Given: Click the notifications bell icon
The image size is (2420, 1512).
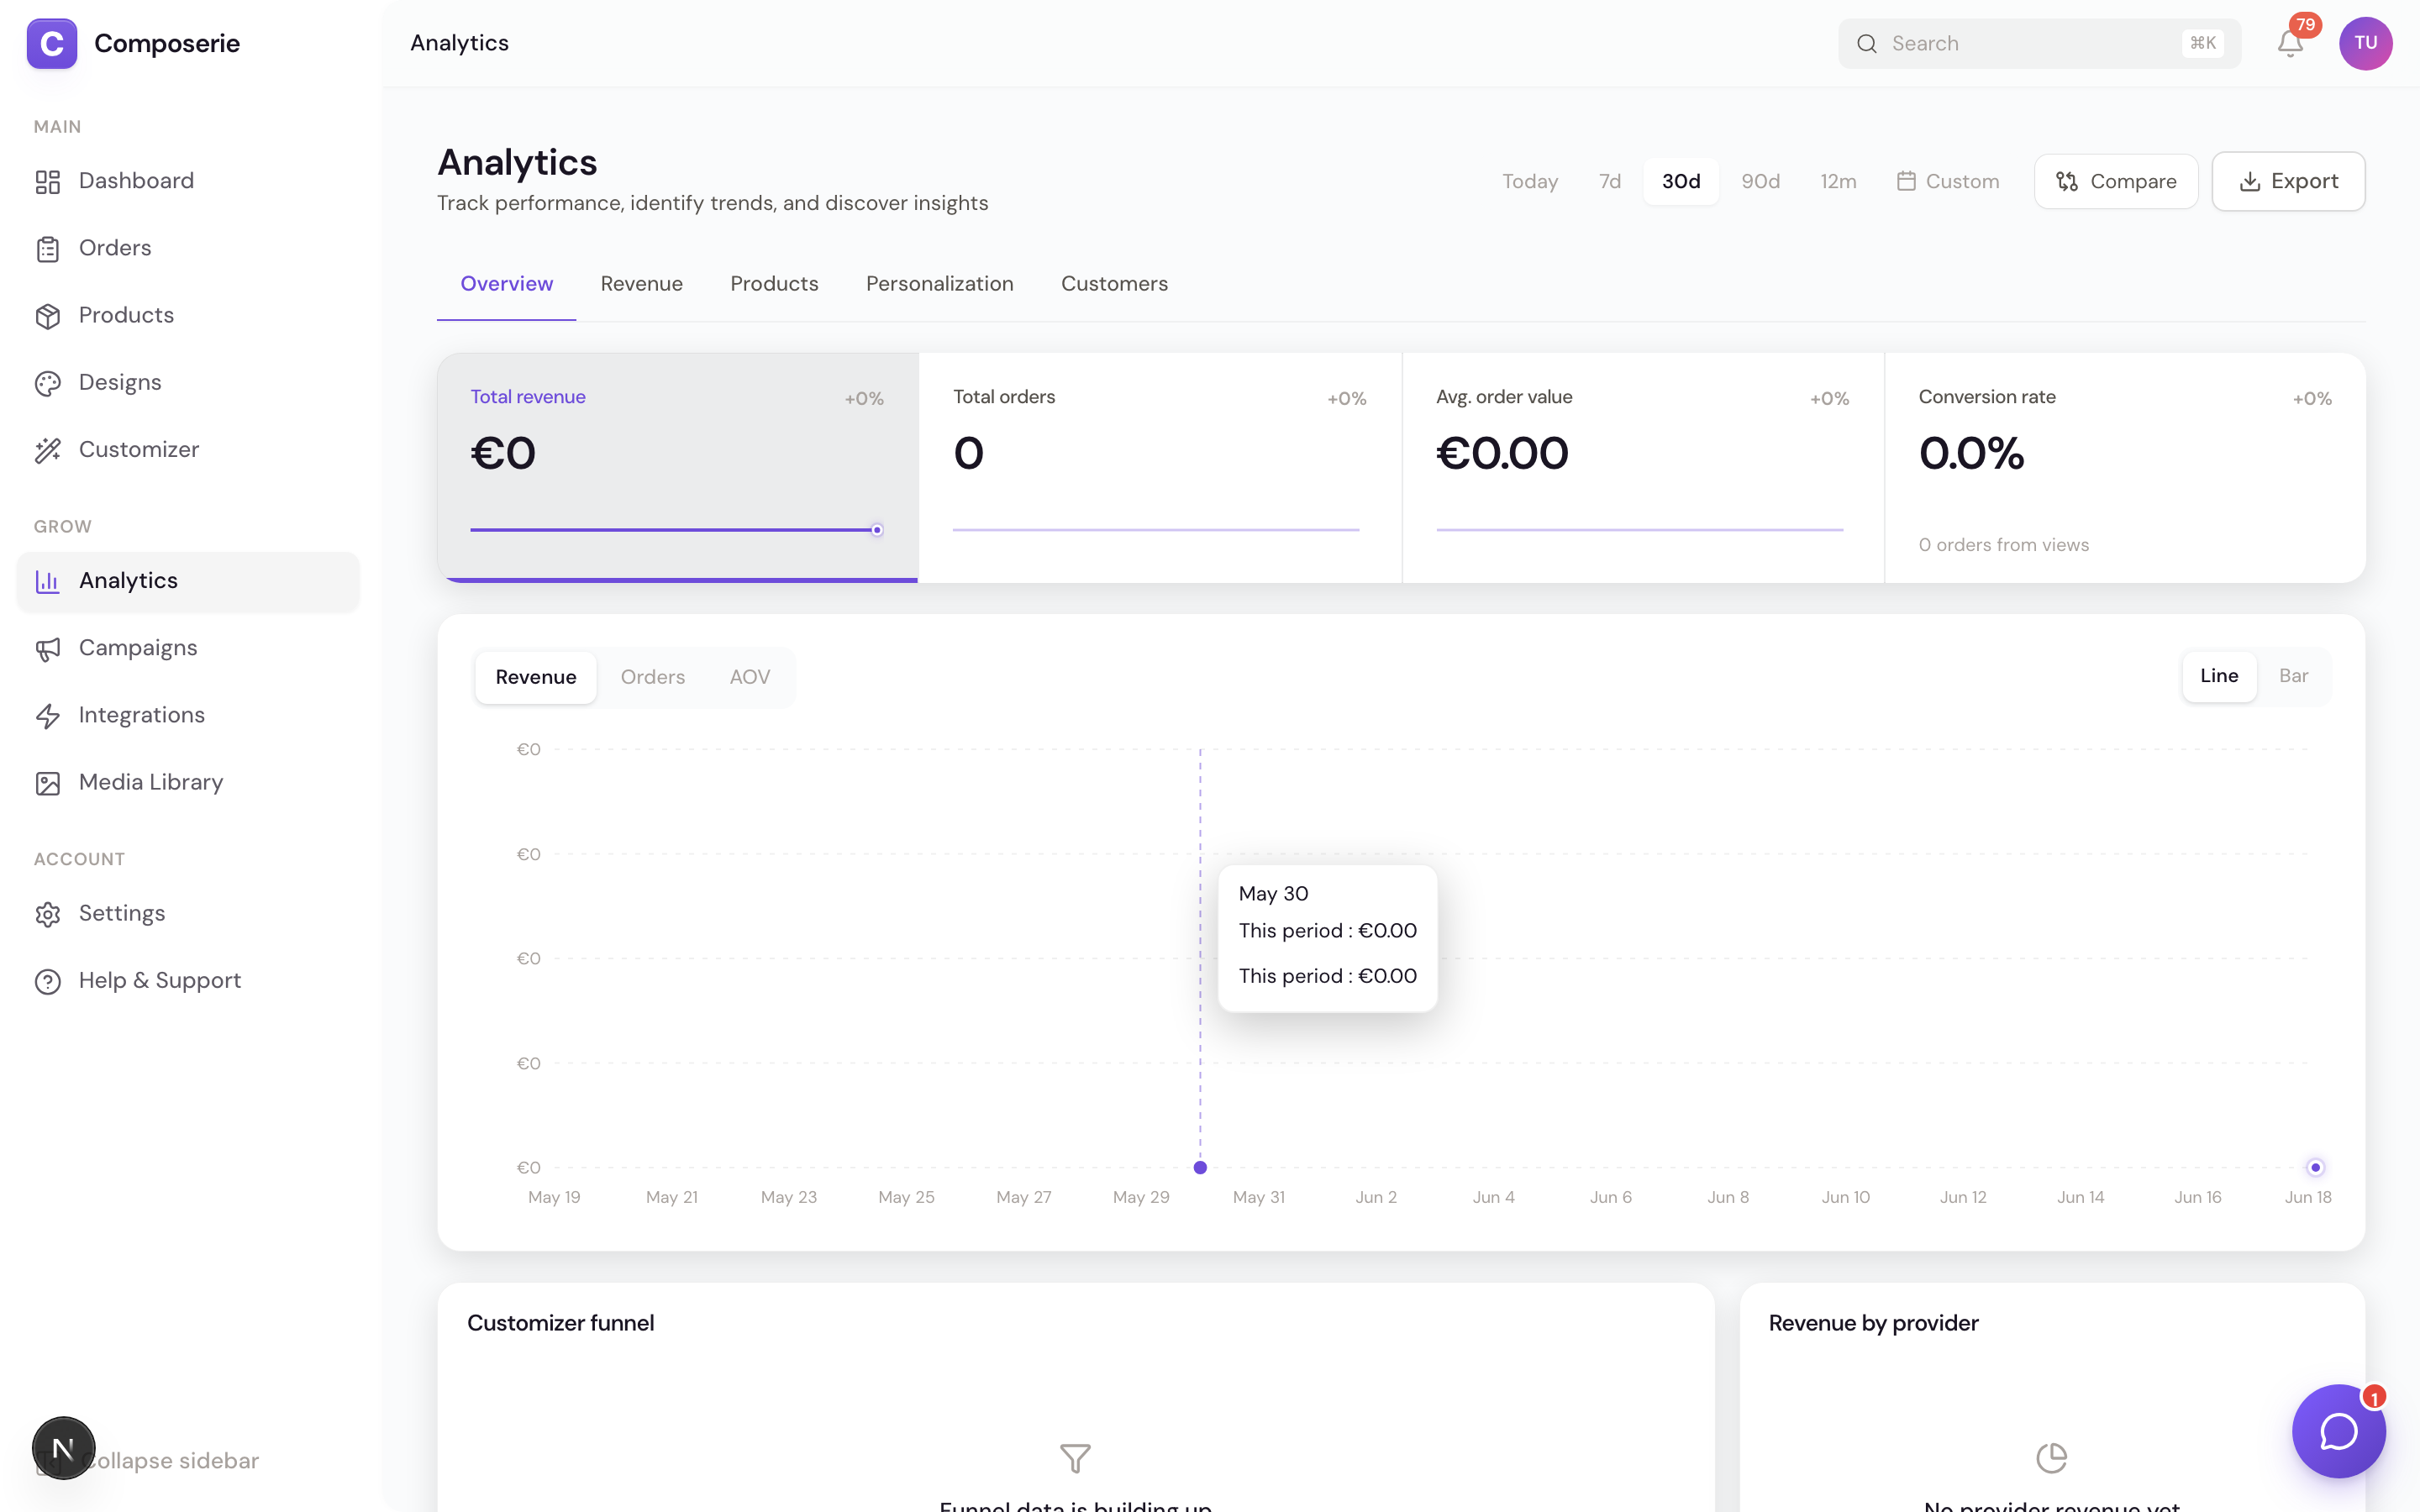Looking at the screenshot, I should click(x=2290, y=43).
